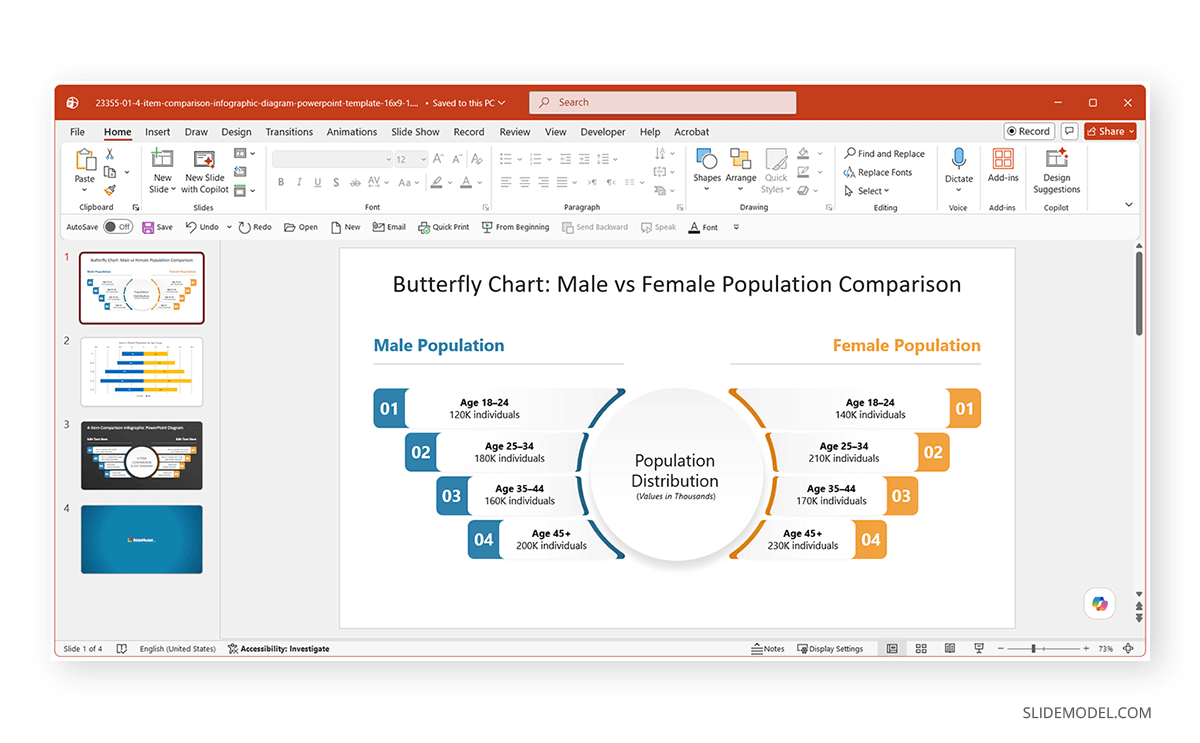Toggle the AutoSave switch
This screenshot has height=743, width=1200.
tap(117, 227)
